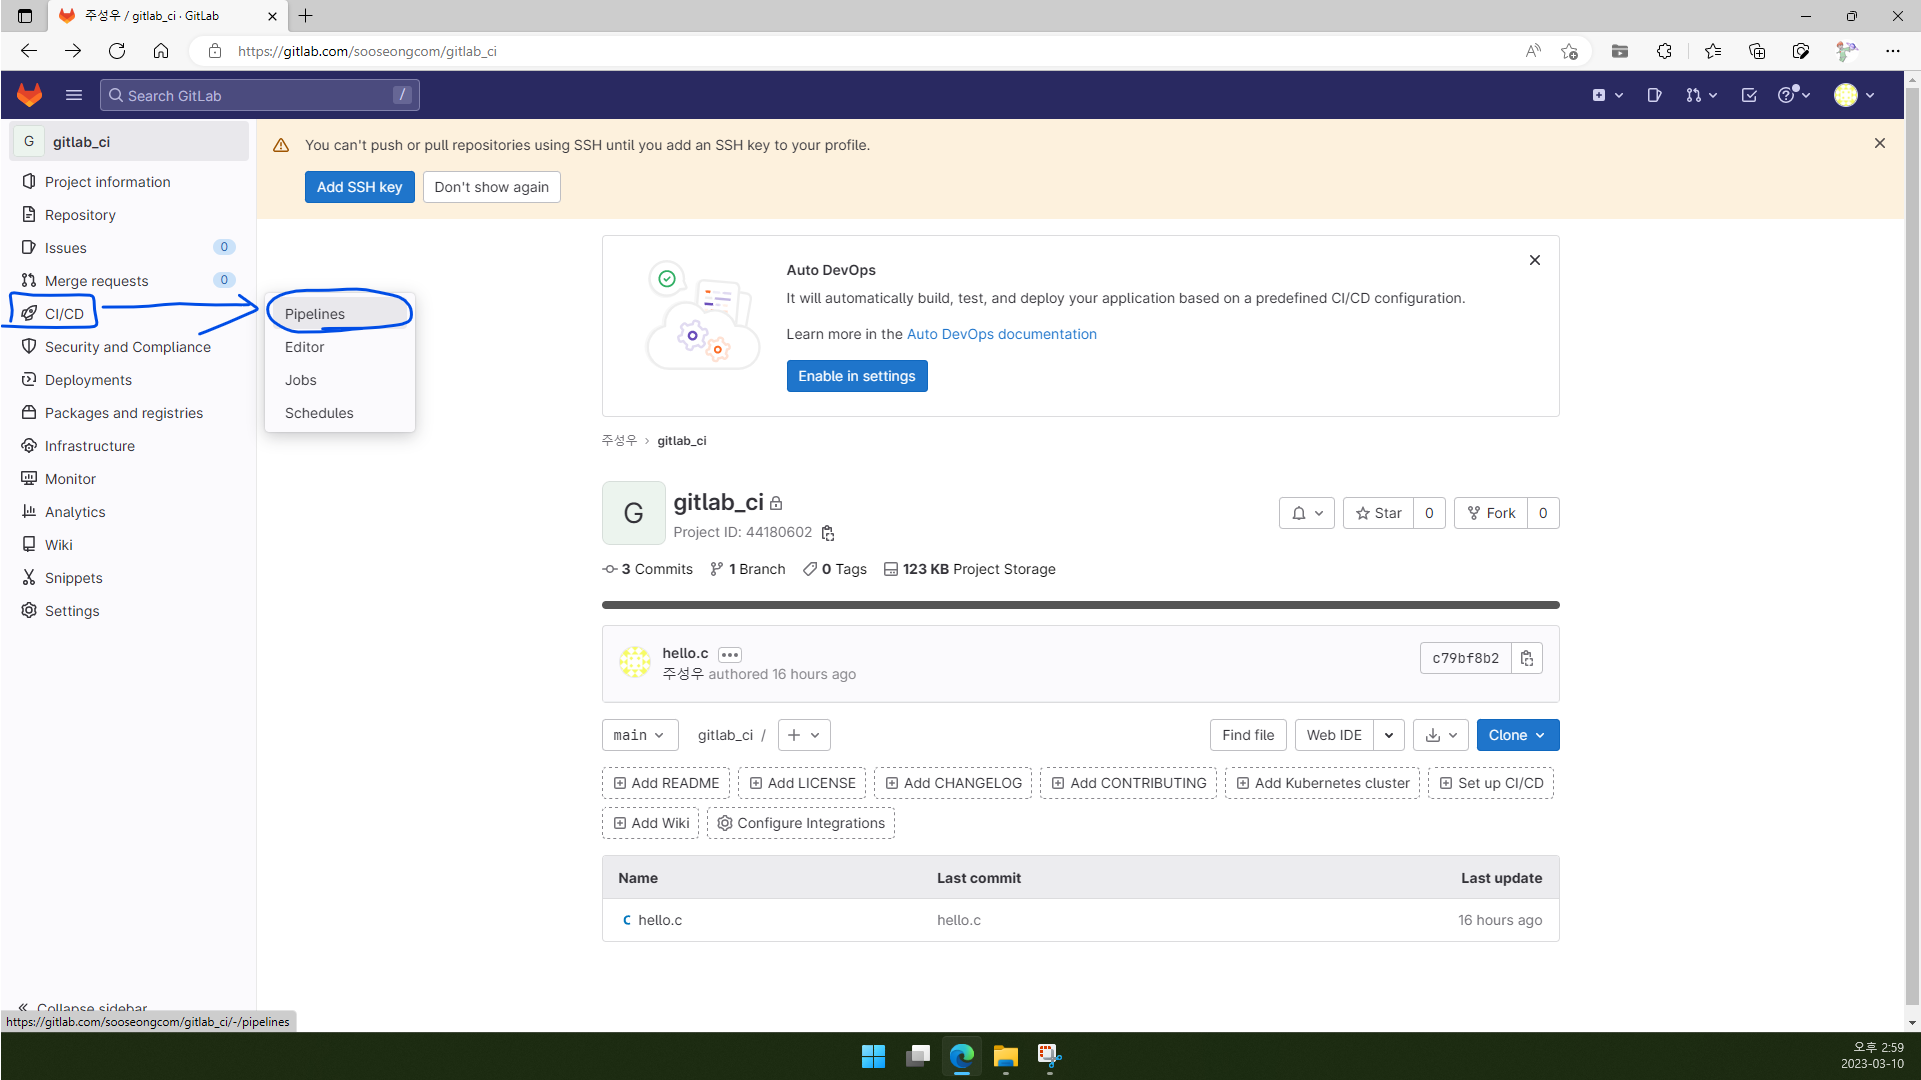Click the monitor icon in sidebar
This screenshot has height=1080, width=1921.
[x=29, y=477]
